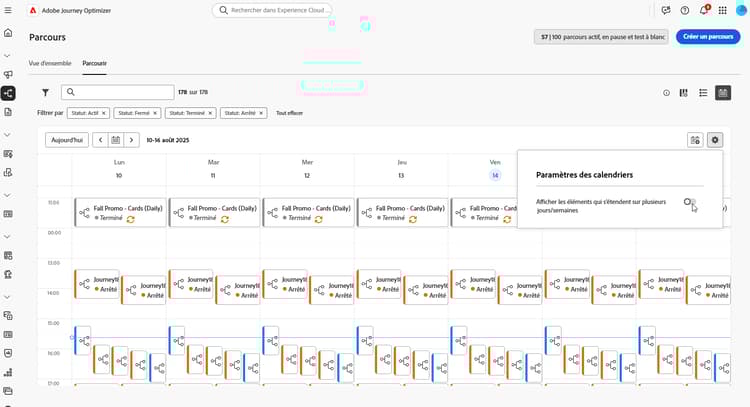Click the 10-16 août 2025 date range

click(167, 140)
